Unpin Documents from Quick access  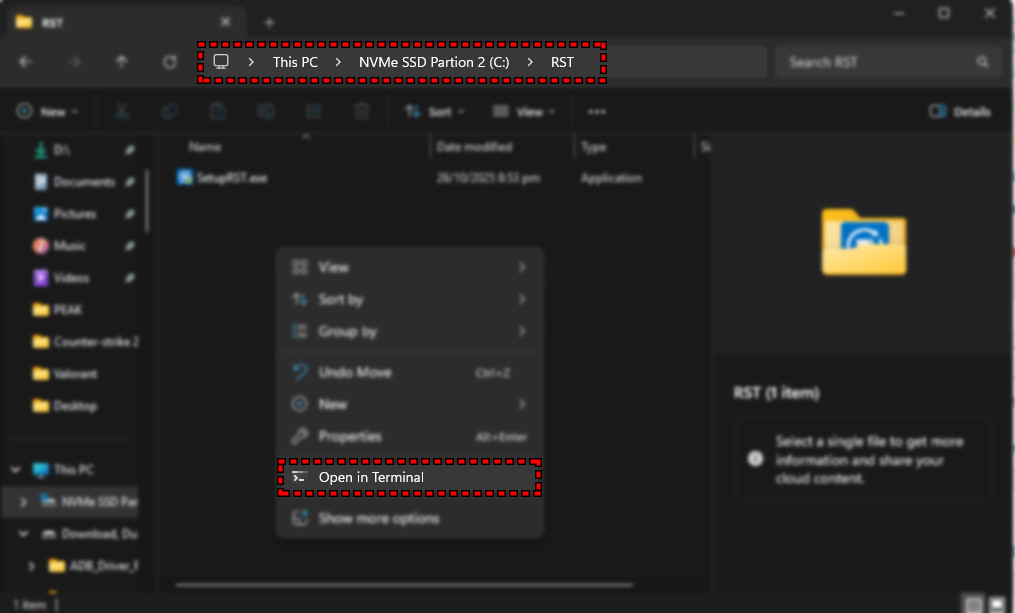click(x=129, y=181)
